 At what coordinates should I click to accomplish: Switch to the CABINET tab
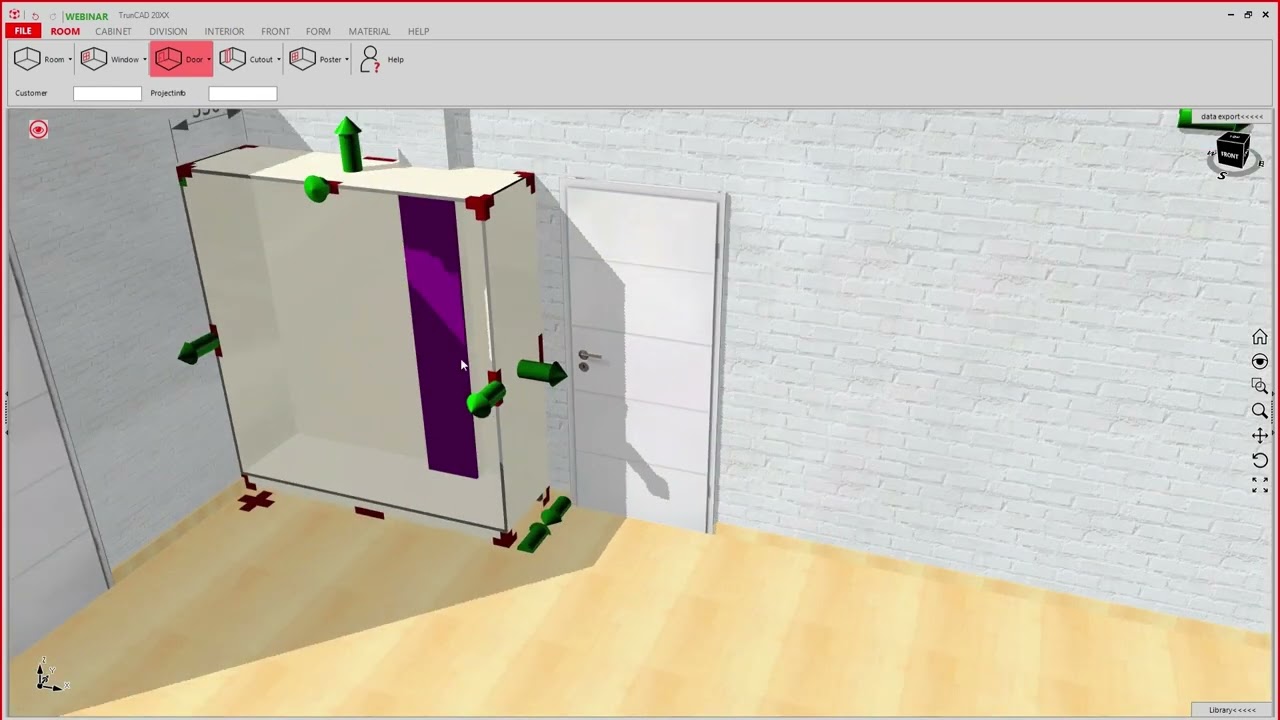pyautogui.click(x=113, y=31)
